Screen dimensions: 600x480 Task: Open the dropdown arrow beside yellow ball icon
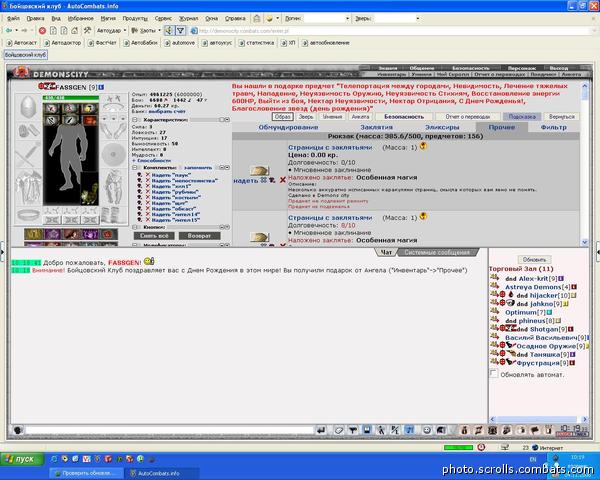277,18
